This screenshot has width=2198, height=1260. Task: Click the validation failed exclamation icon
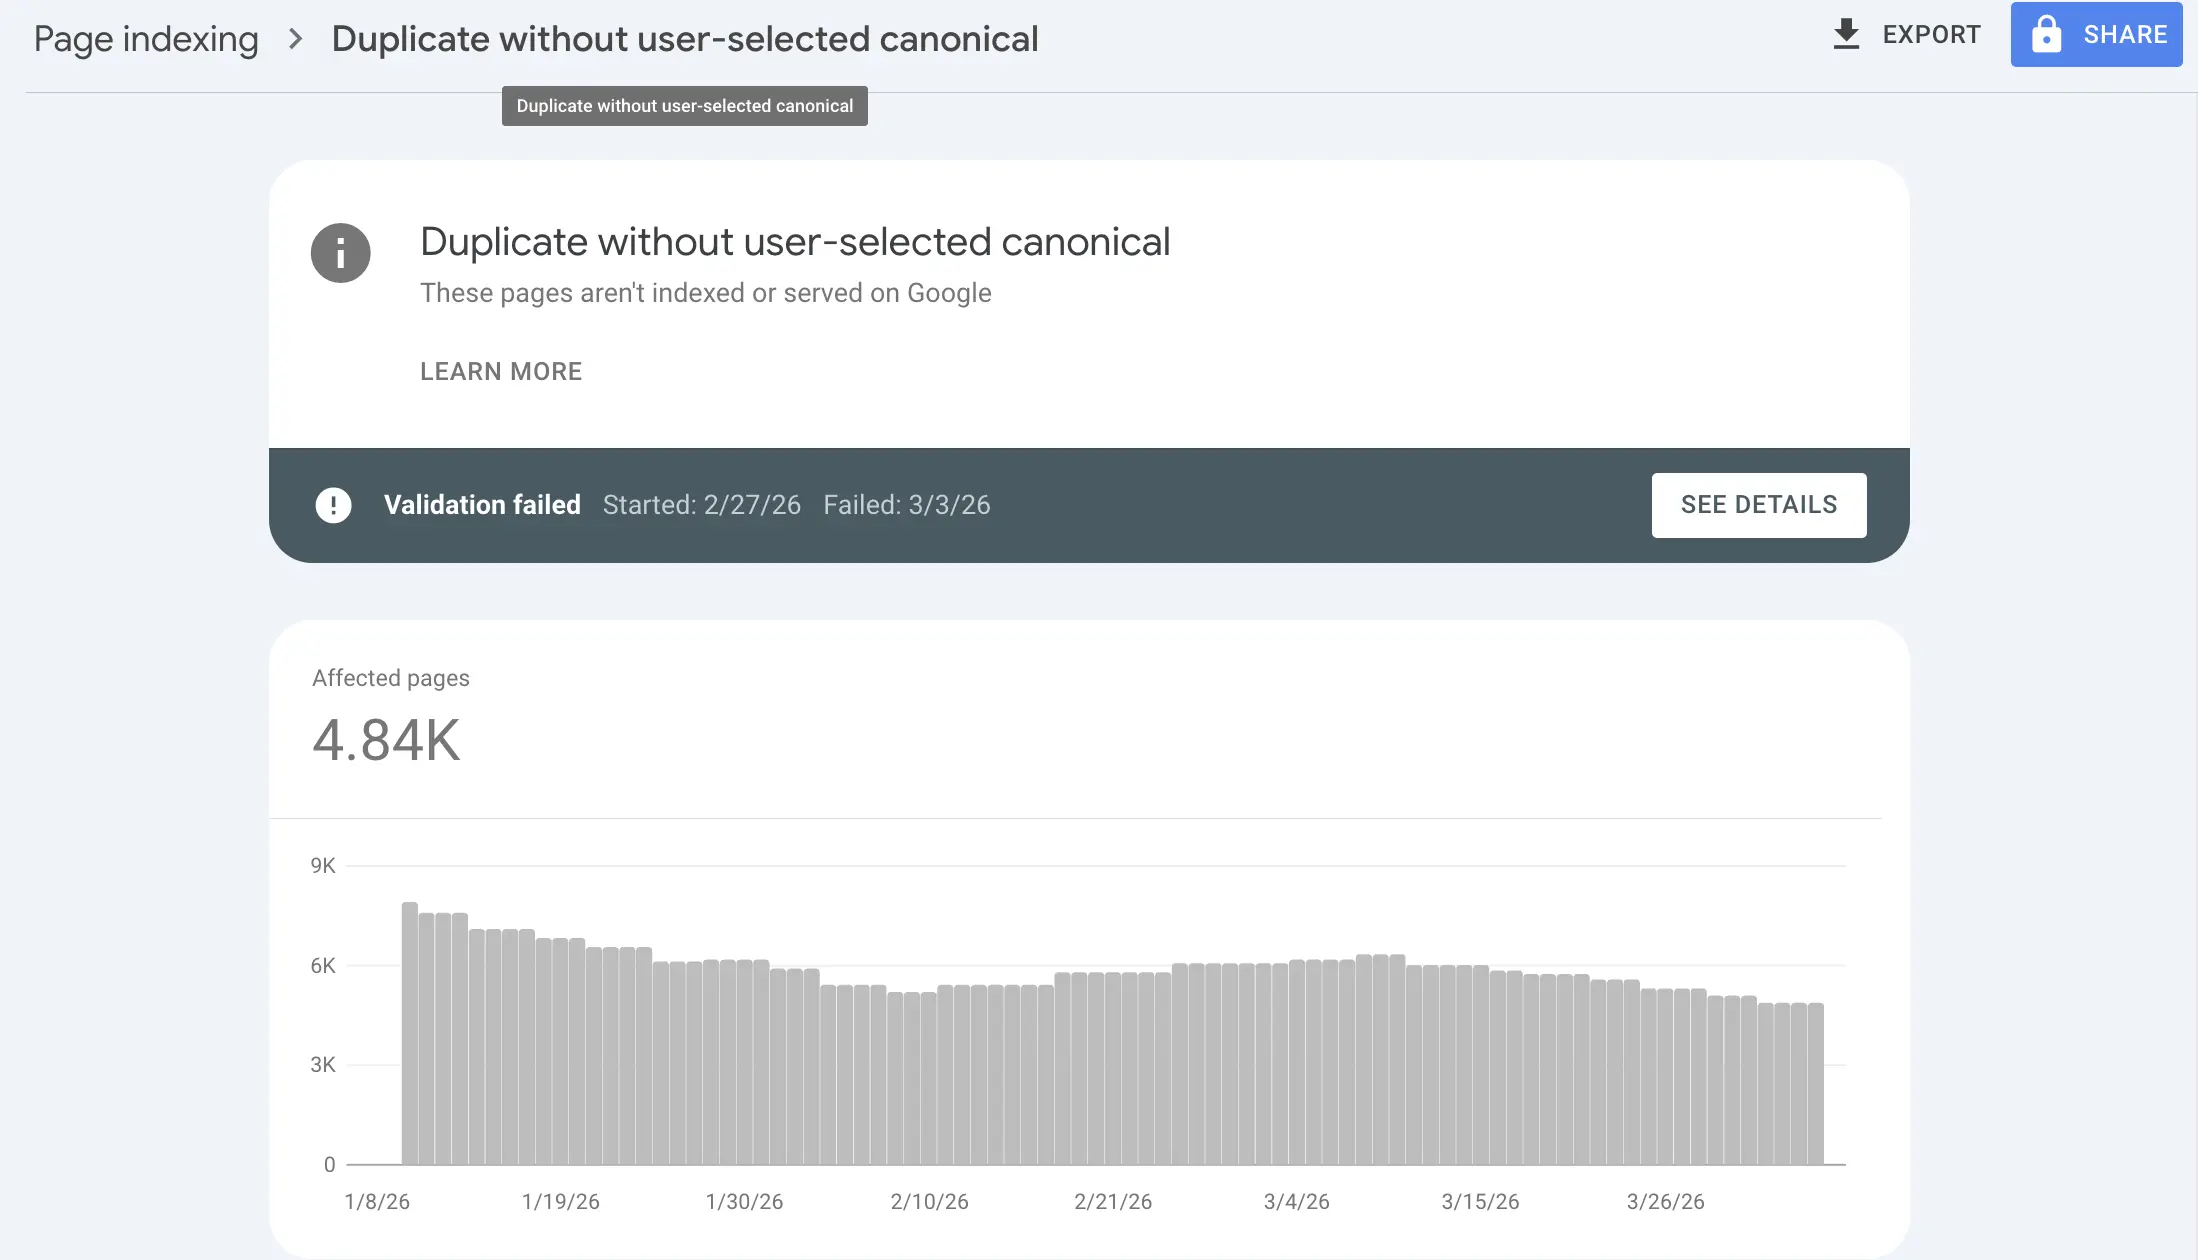coord(333,505)
